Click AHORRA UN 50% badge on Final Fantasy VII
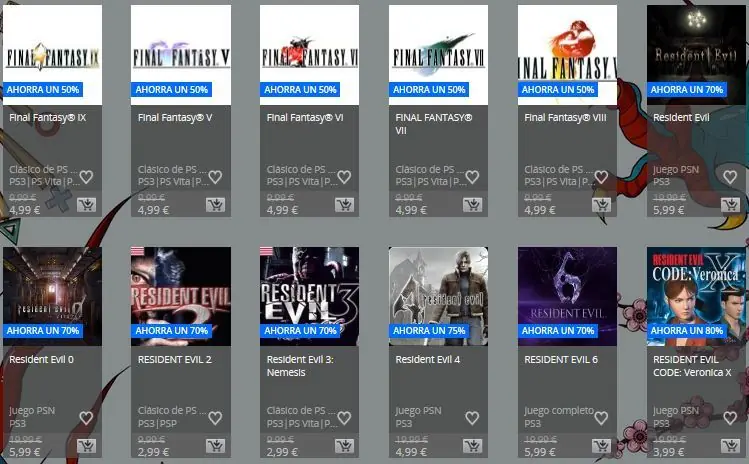This screenshot has width=749, height=464. coord(429,89)
